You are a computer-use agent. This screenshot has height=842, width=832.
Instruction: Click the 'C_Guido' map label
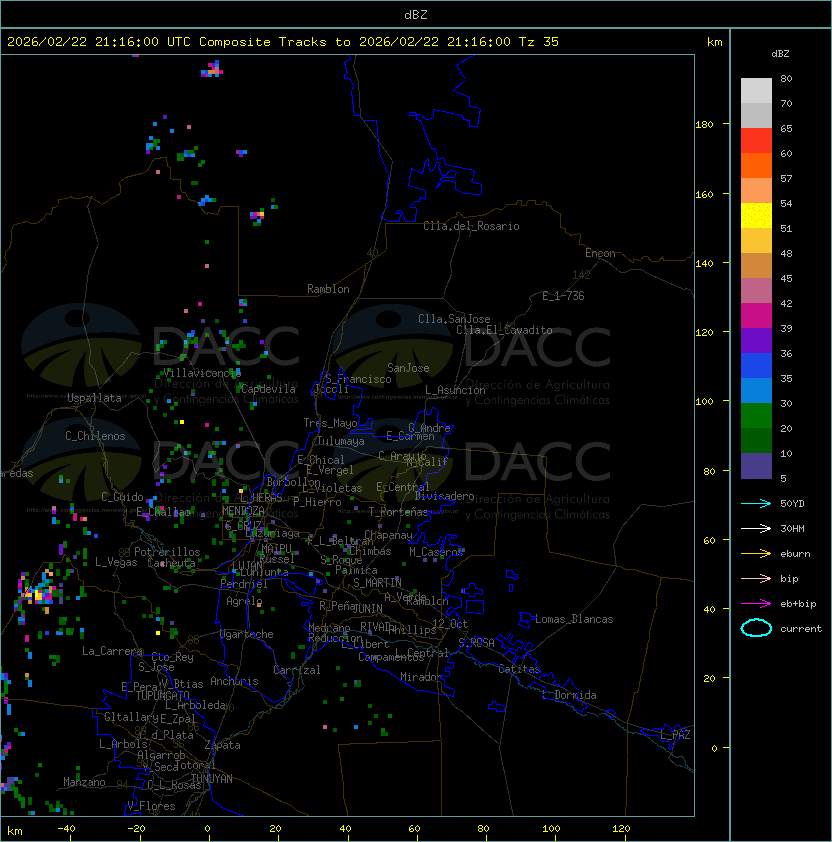[122, 497]
